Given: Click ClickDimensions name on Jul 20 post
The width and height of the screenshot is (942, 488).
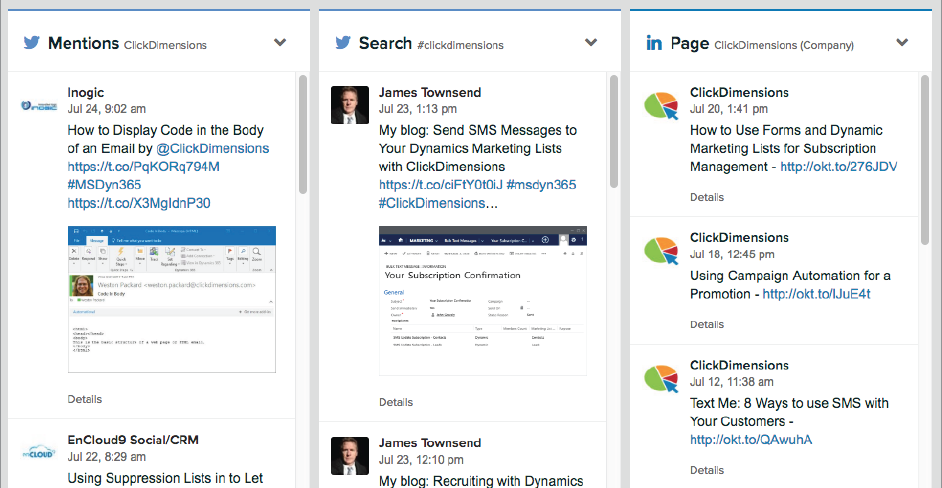Looking at the screenshot, I should (739, 93).
